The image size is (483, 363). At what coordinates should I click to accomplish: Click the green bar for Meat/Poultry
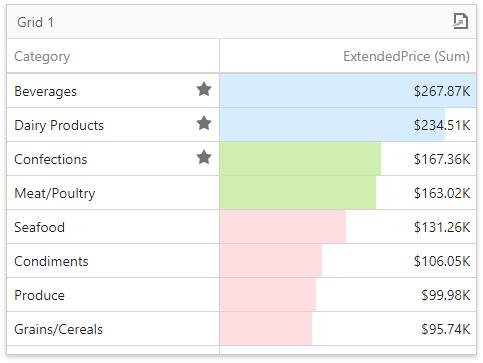(298, 193)
